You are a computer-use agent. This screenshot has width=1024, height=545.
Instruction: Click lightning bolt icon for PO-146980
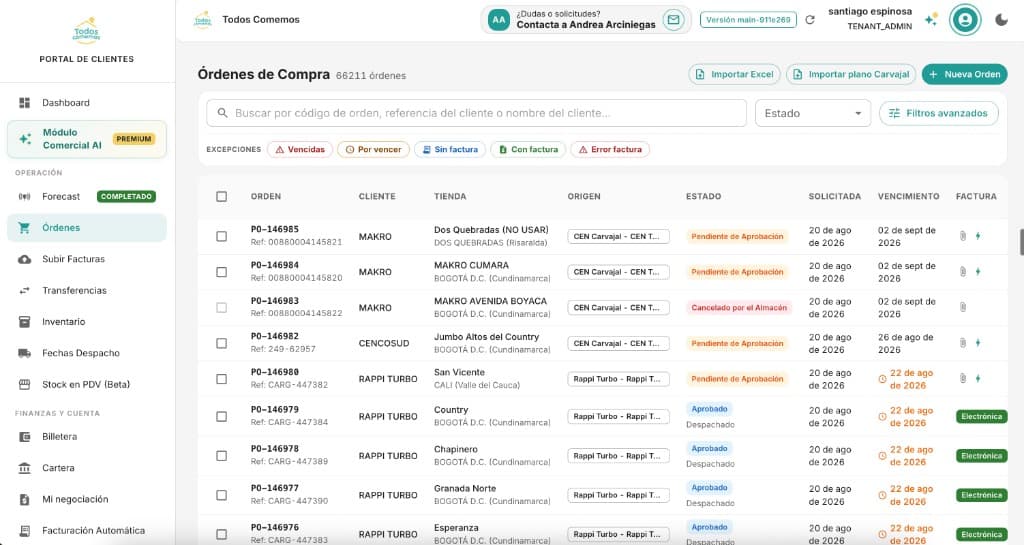978,379
